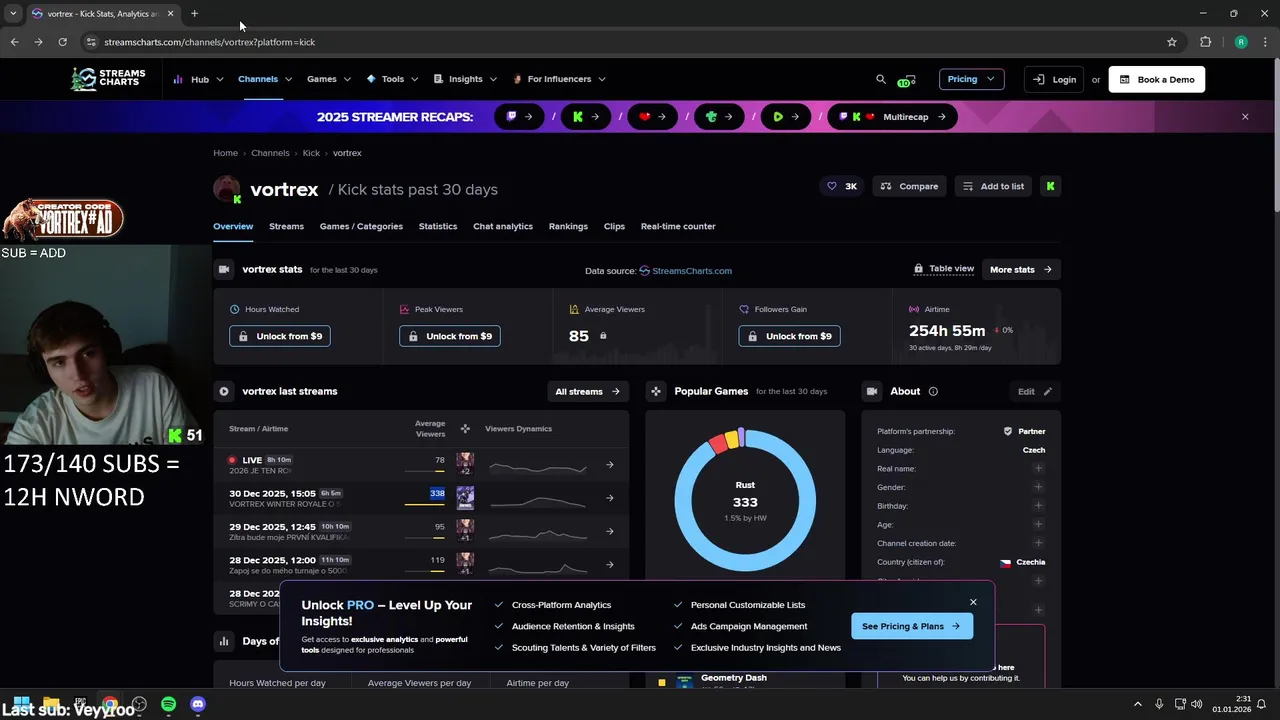
Task: Click the Compare button
Action: pyautogui.click(x=910, y=186)
